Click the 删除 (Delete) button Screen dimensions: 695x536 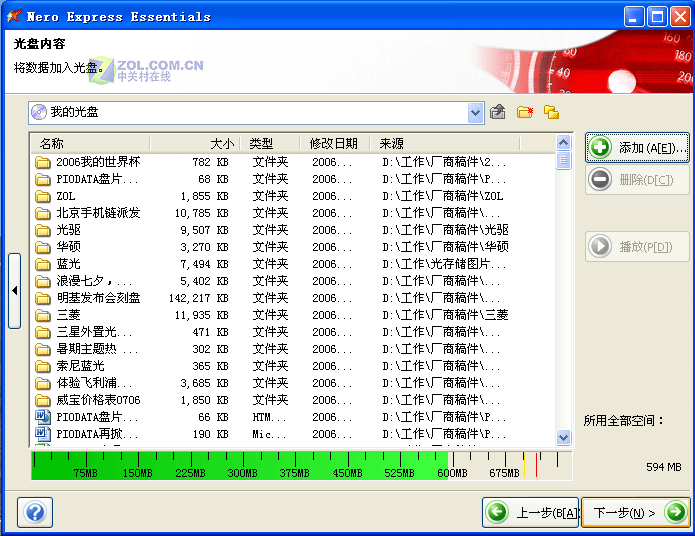click(x=637, y=180)
